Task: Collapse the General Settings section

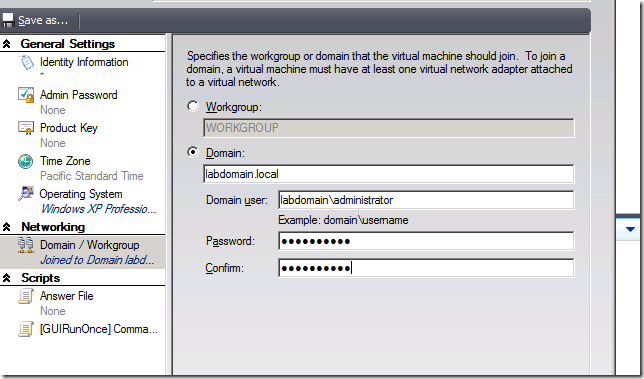Action: click(7, 44)
